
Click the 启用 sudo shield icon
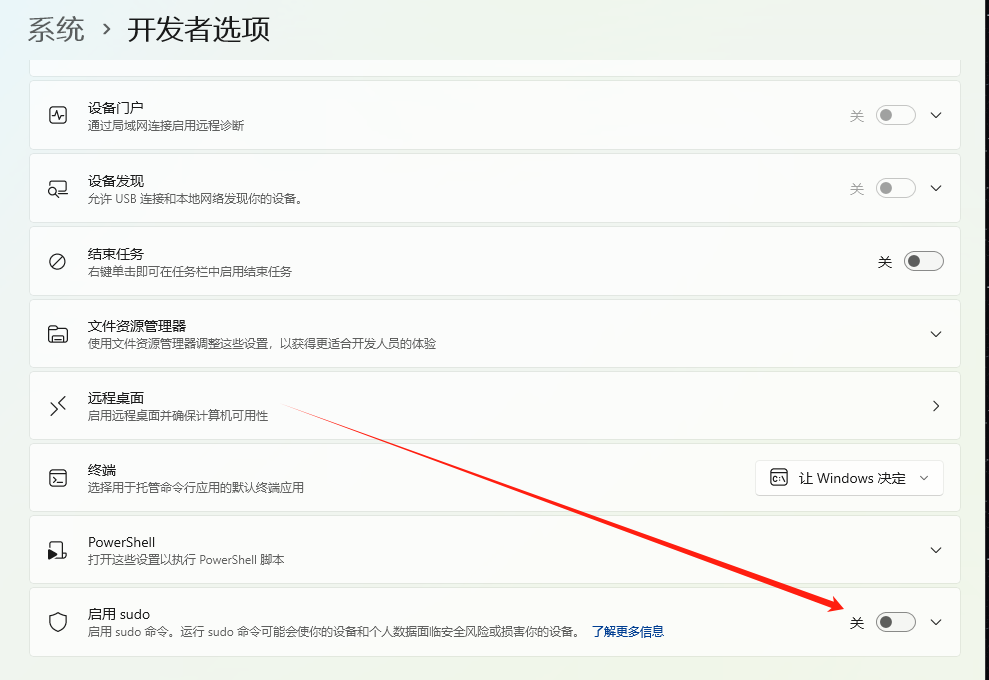[57, 621]
